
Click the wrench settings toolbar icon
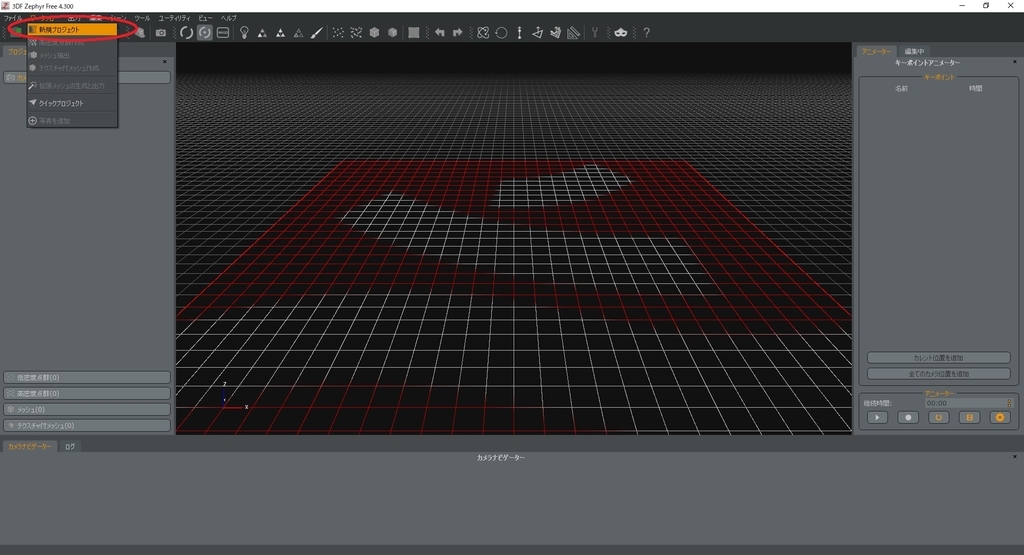click(595, 33)
